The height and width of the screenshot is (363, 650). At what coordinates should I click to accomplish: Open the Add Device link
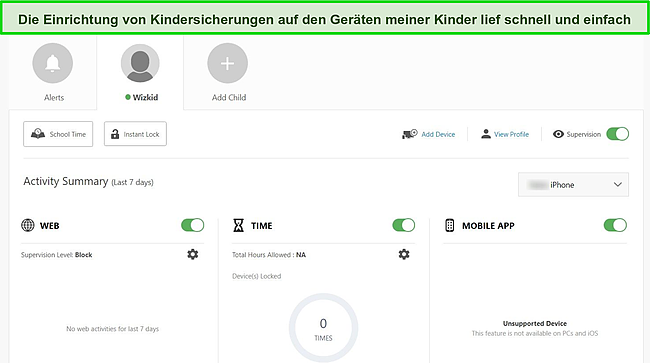click(438, 134)
